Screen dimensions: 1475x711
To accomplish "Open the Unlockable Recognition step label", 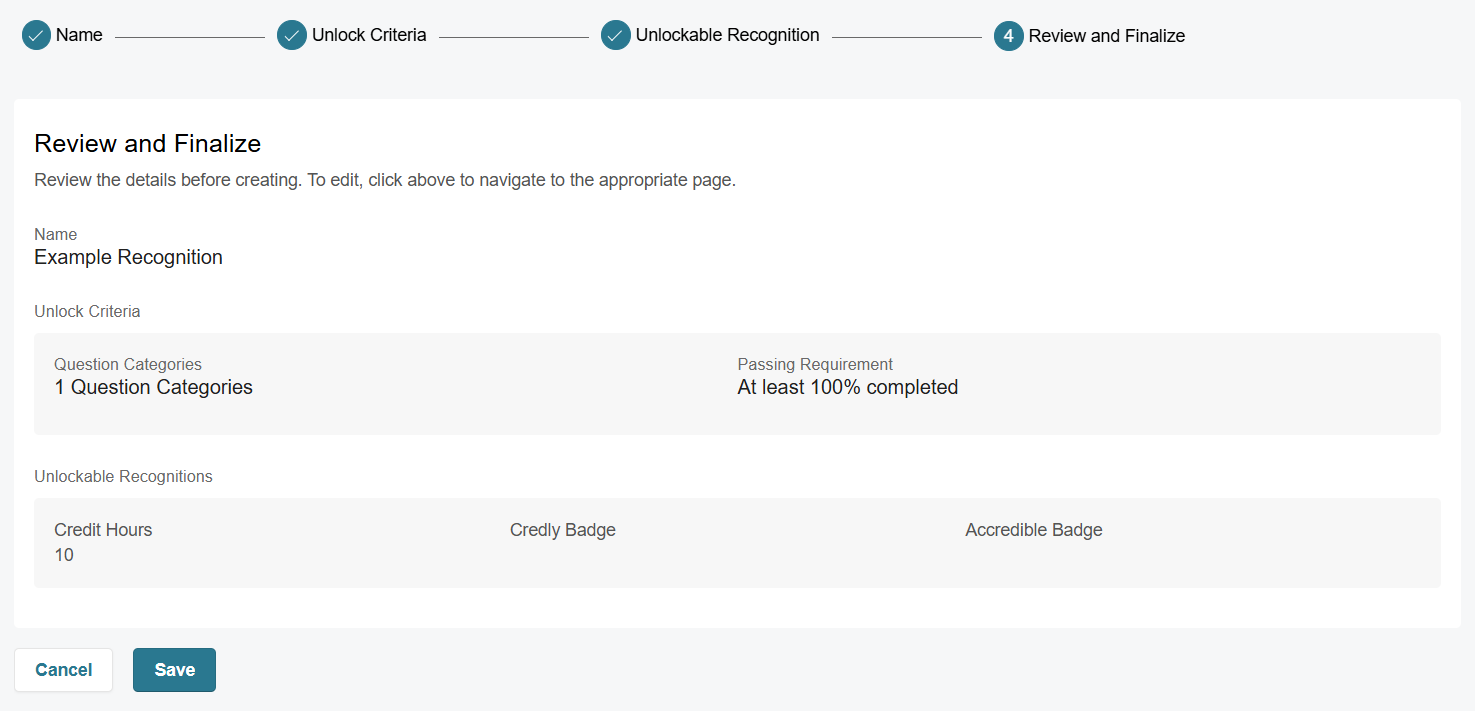I will [727, 36].
